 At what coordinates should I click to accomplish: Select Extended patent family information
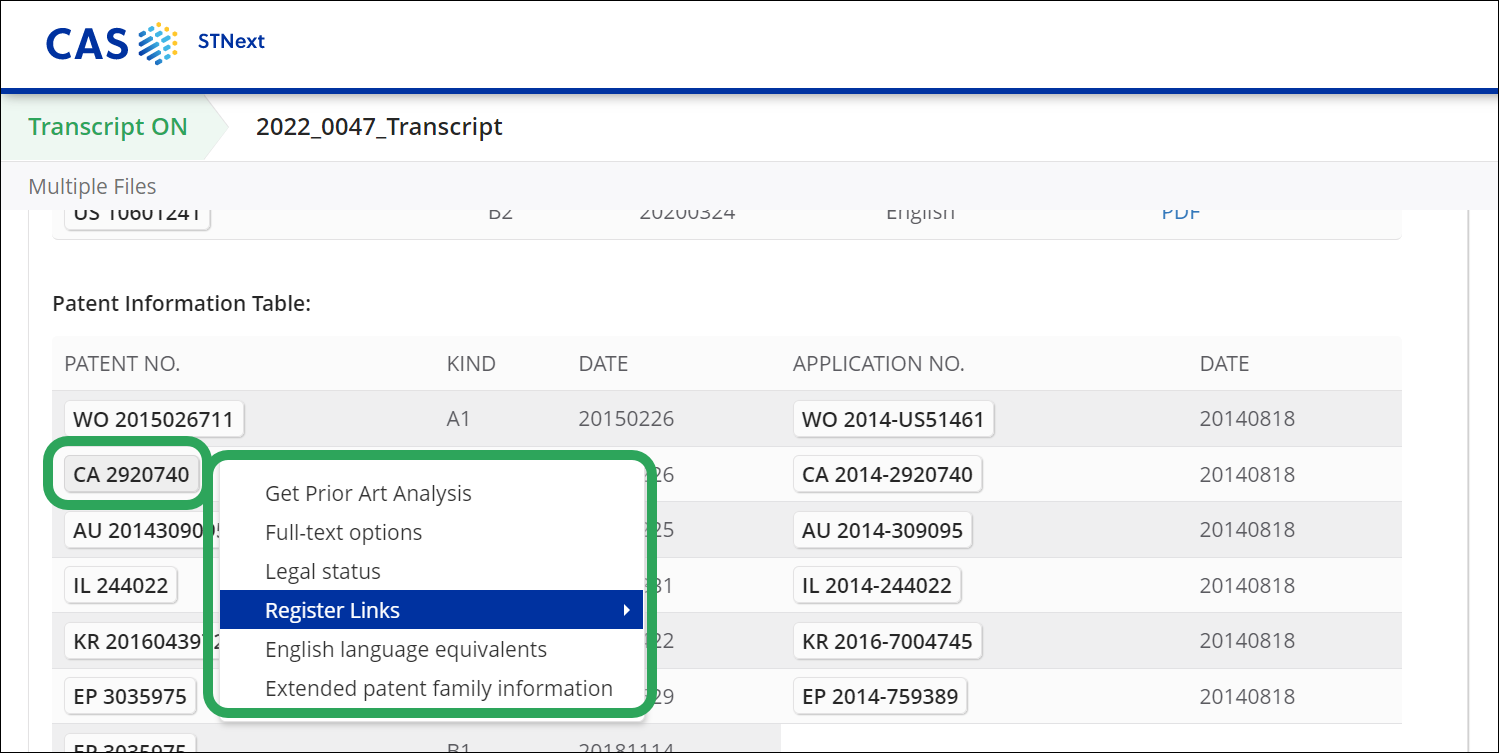(x=438, y=688)
